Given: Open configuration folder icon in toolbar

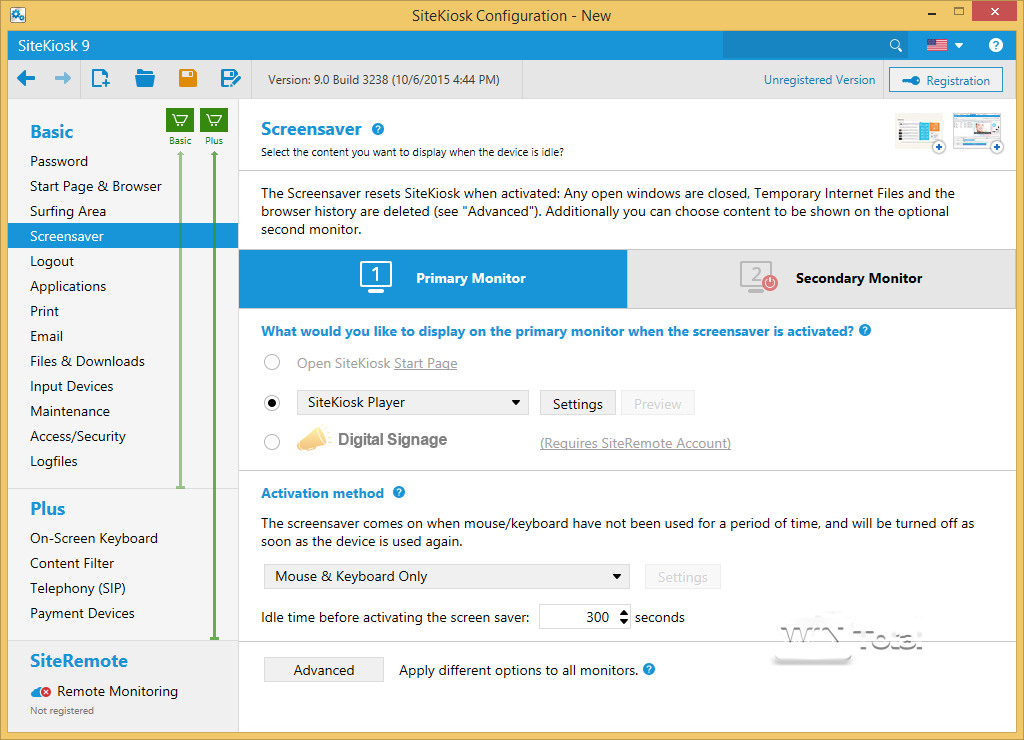Looking at the screenshot, I should (x=144, y=79).
